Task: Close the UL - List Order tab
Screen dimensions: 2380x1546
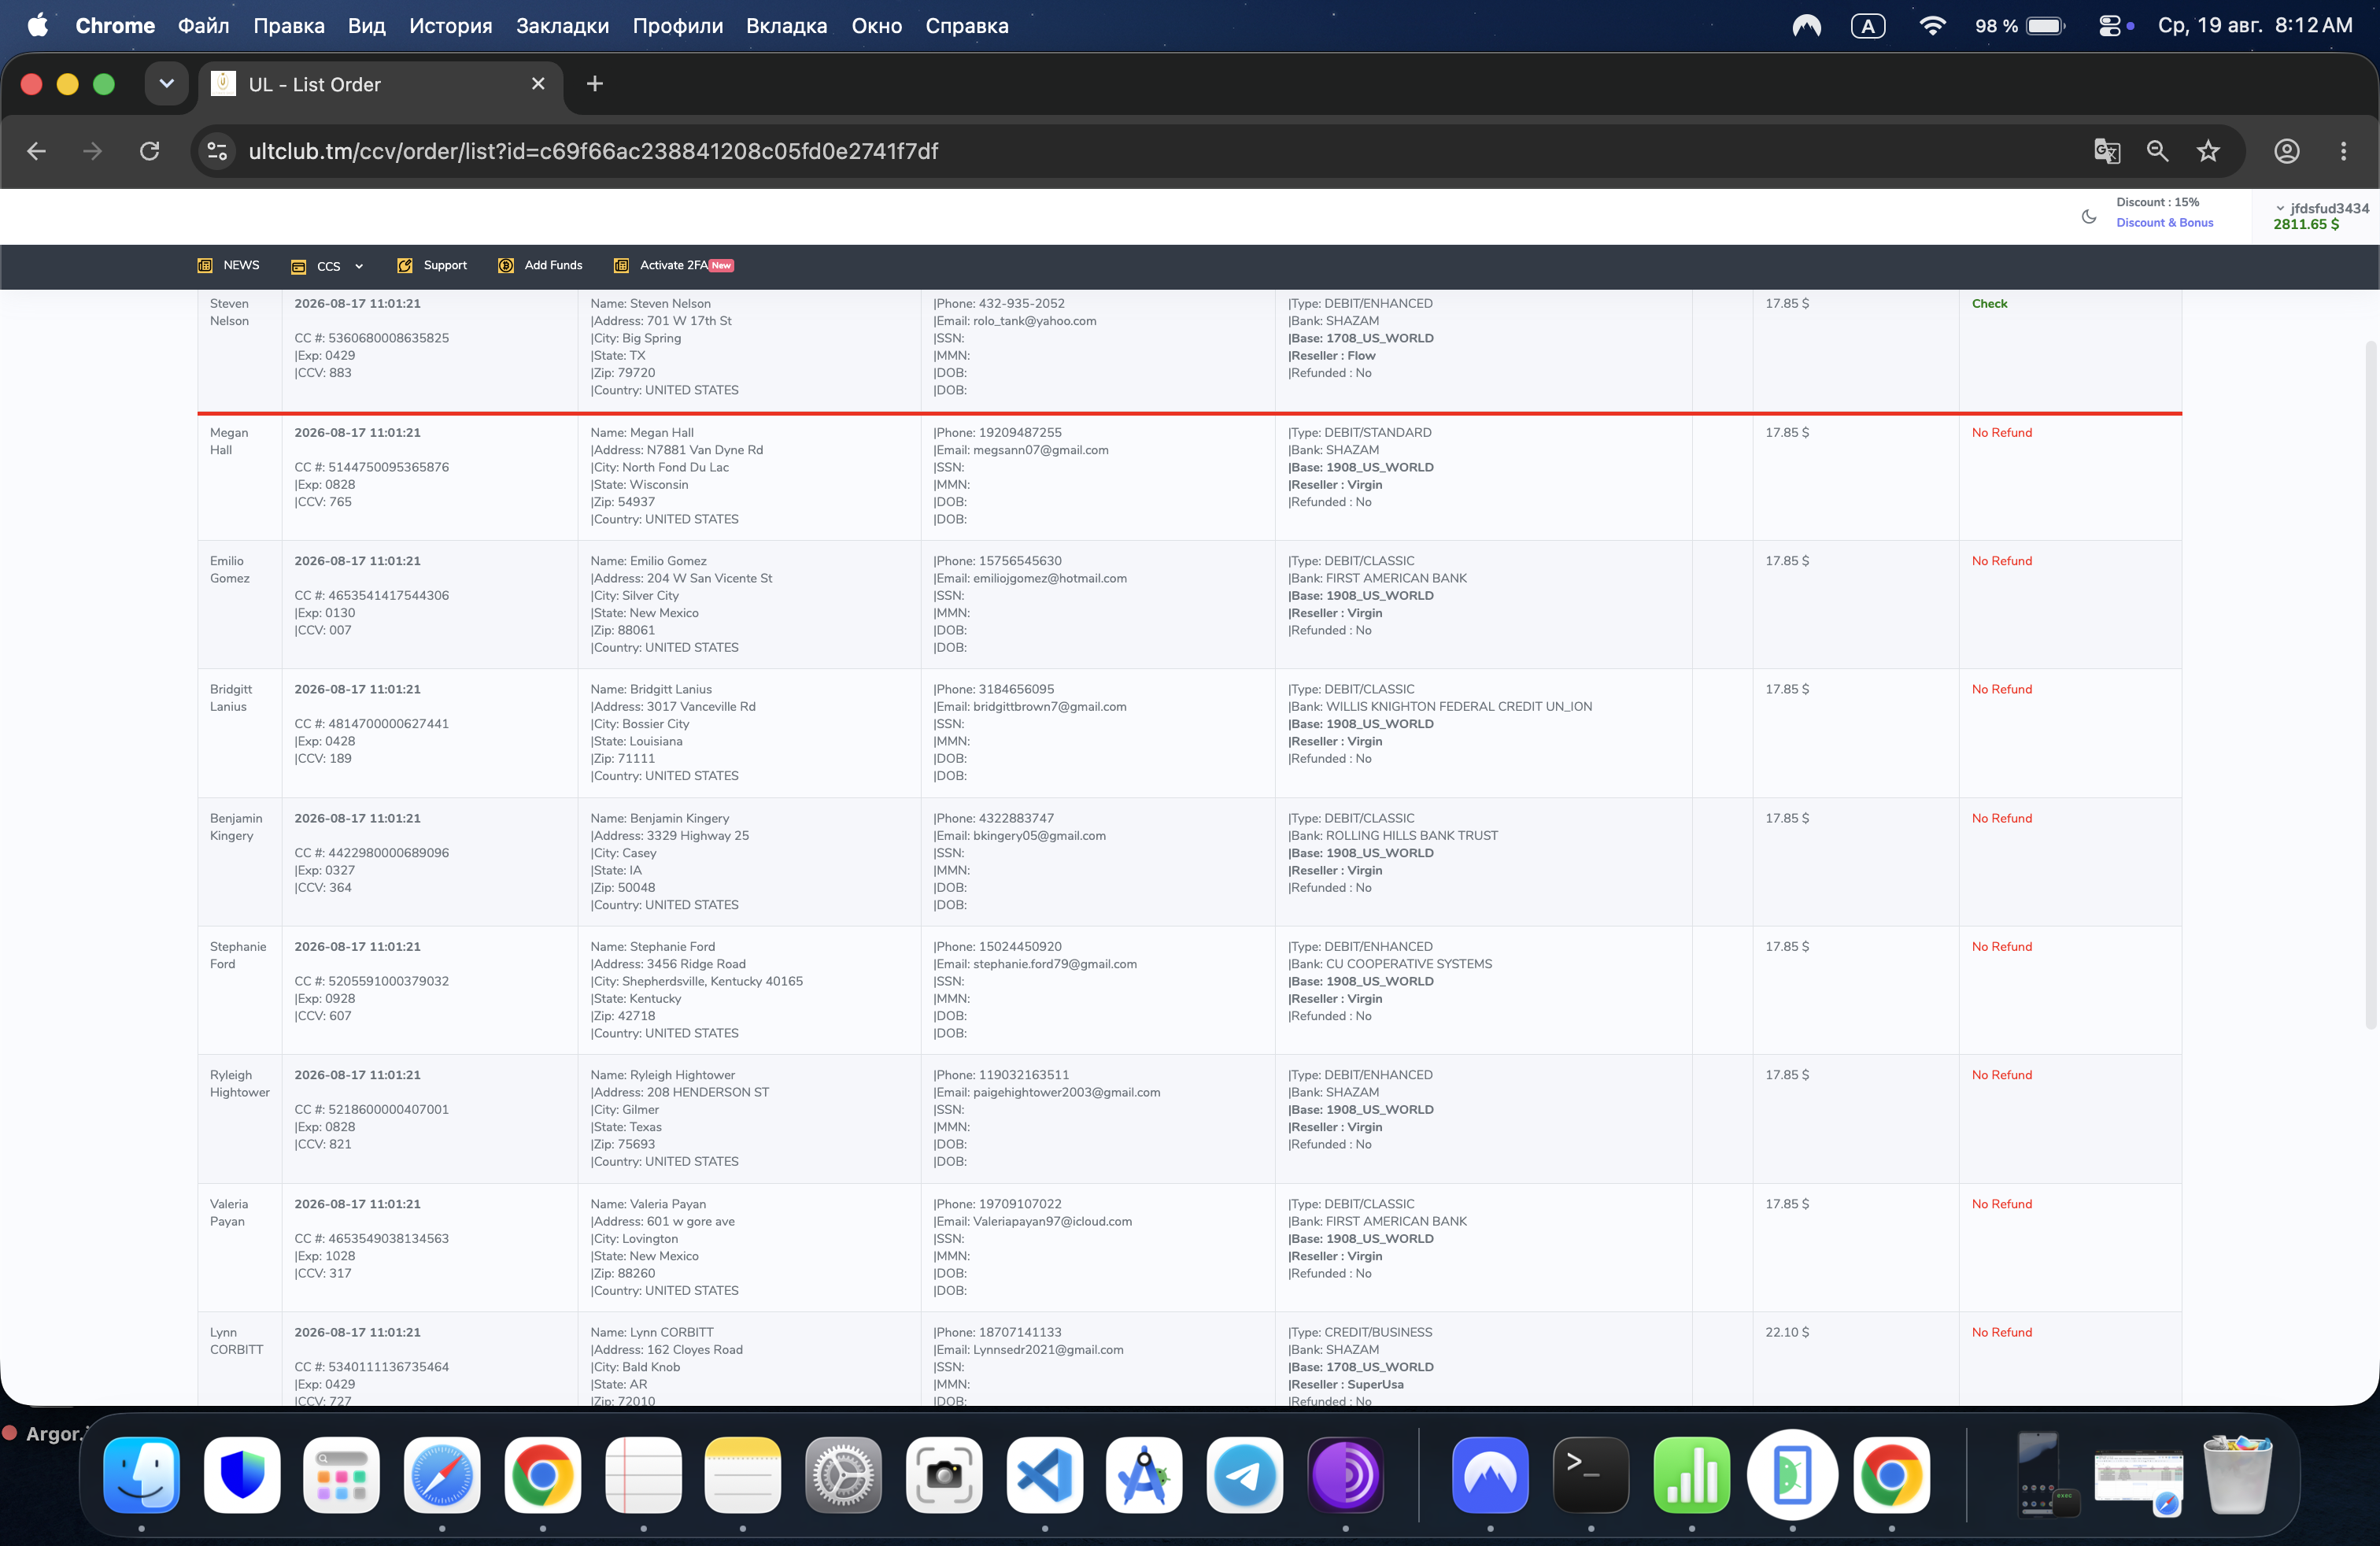Action: [538, 84]
